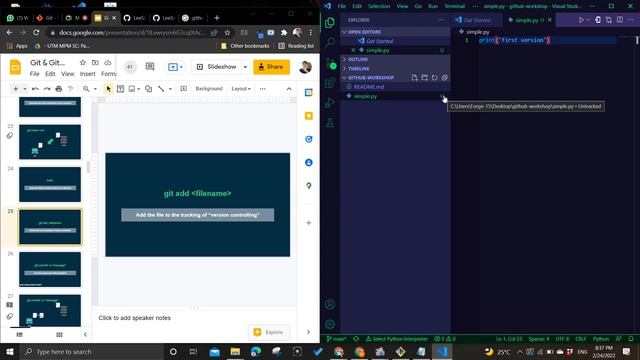Screen dimensions: 640x360
Task: Click the Explore button in Slides
Action: (x=269, y=332)
